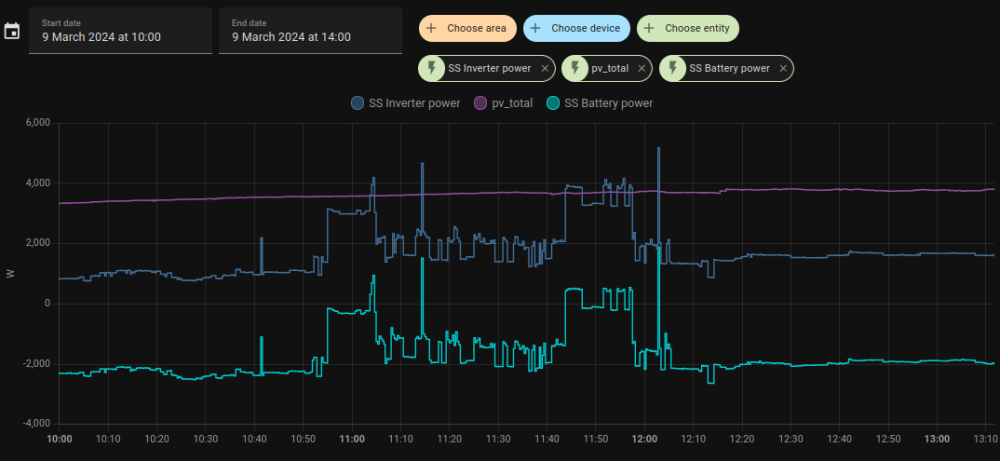This screenshot has width=1000, height=461.
Task: Click plus icon on Choose area chip
Action: pos(432,28)
